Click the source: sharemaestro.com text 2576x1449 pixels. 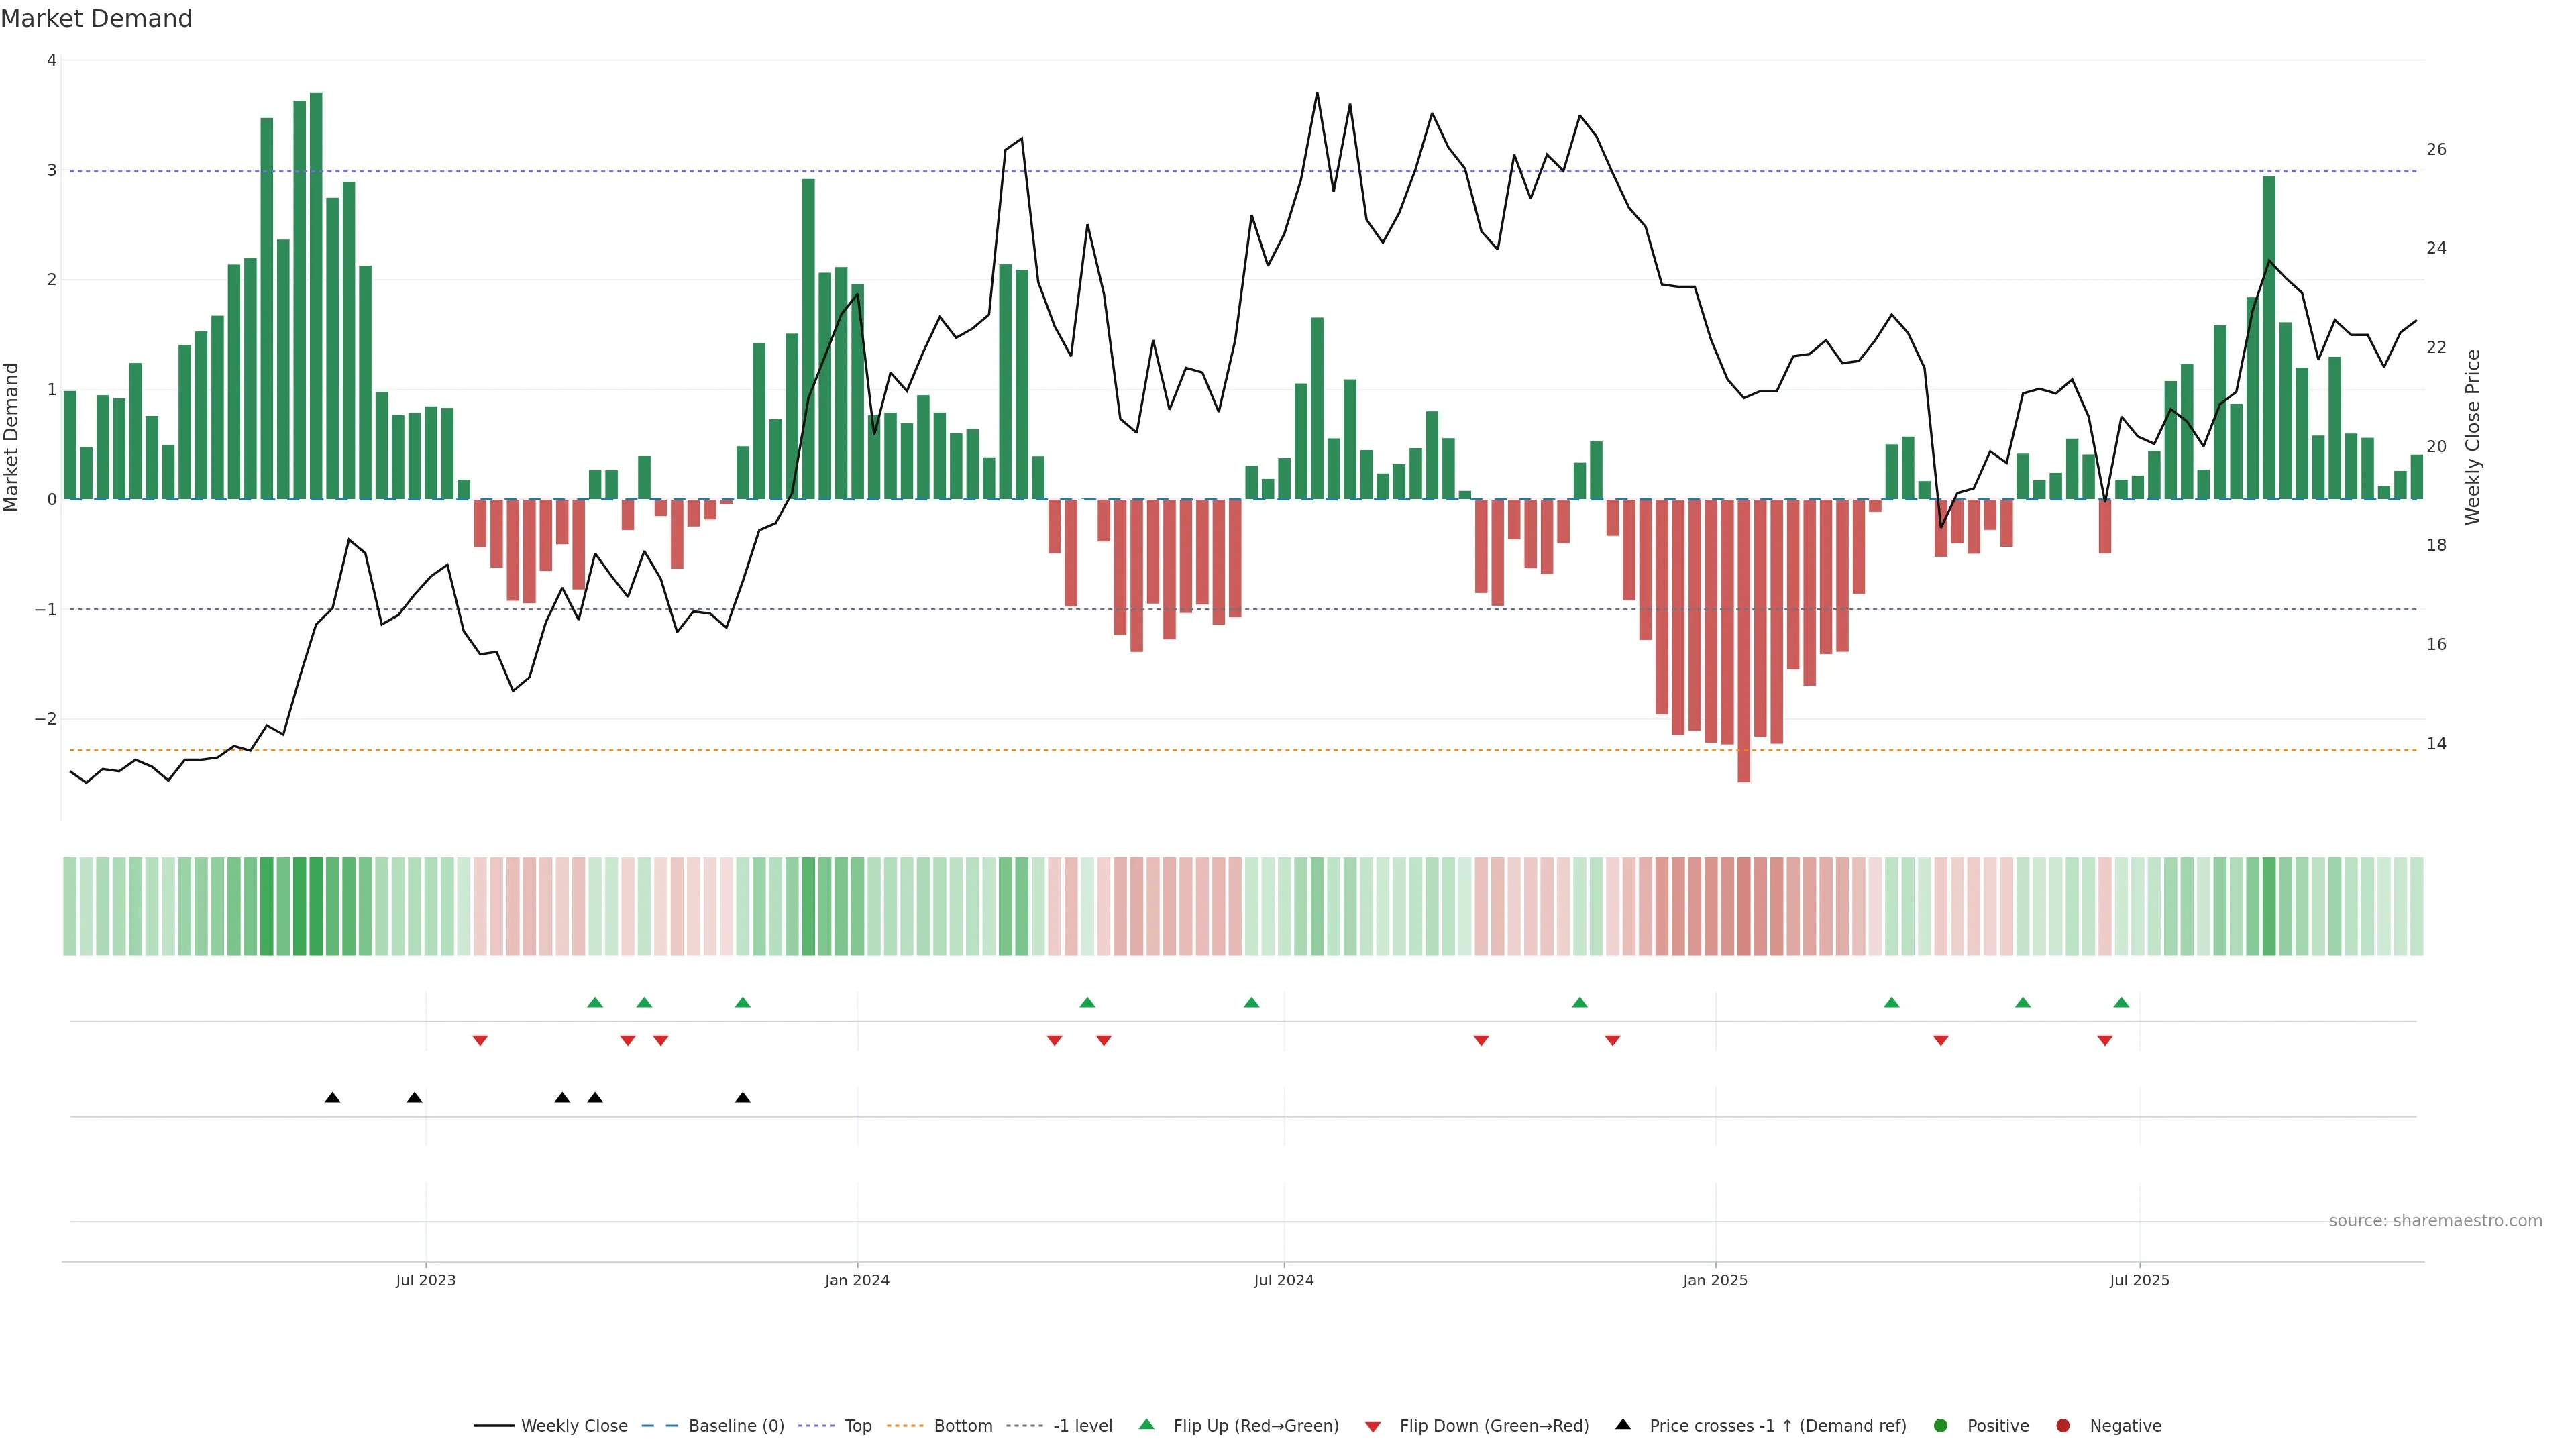tap(2435, 1220)
